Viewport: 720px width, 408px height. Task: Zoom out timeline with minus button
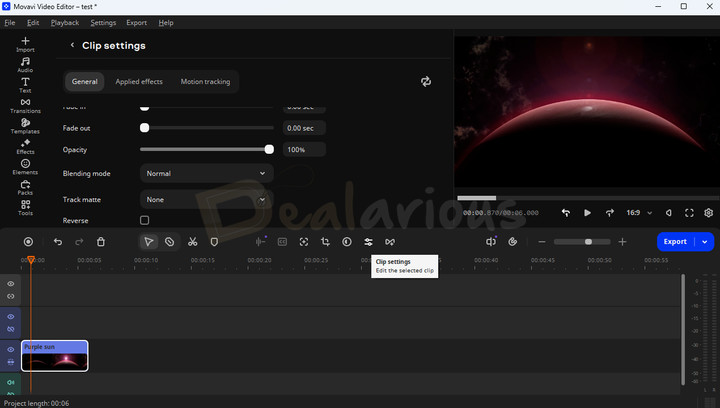(x=542, y=242)
